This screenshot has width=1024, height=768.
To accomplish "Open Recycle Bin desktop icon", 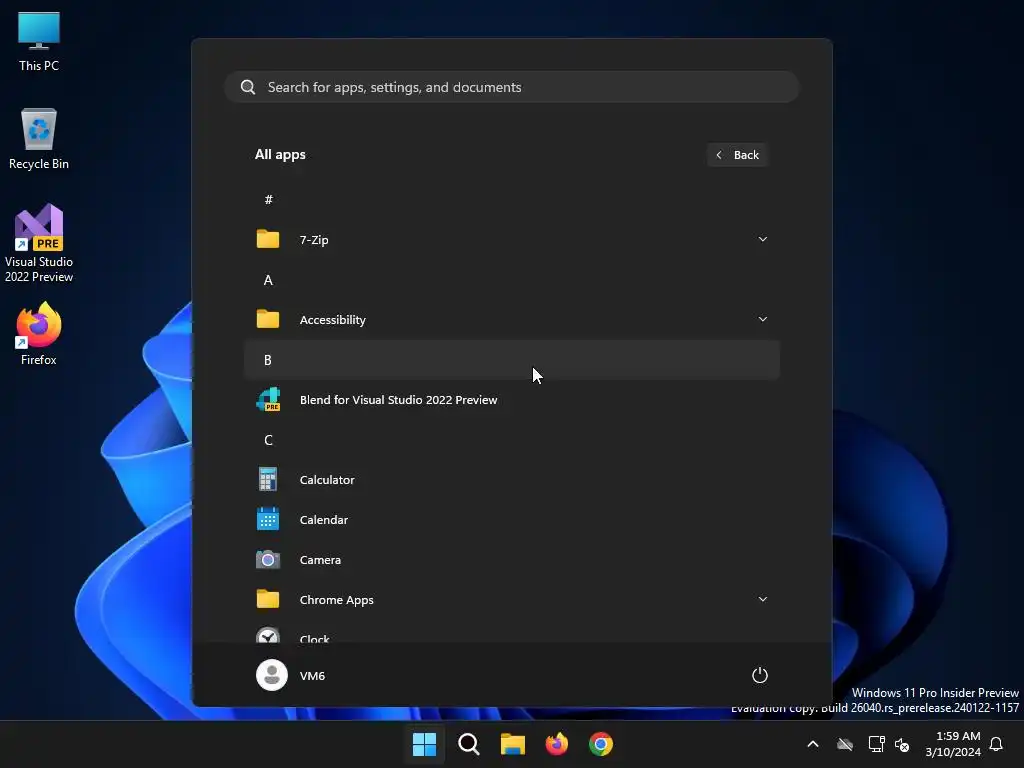I will pos(39,139).
